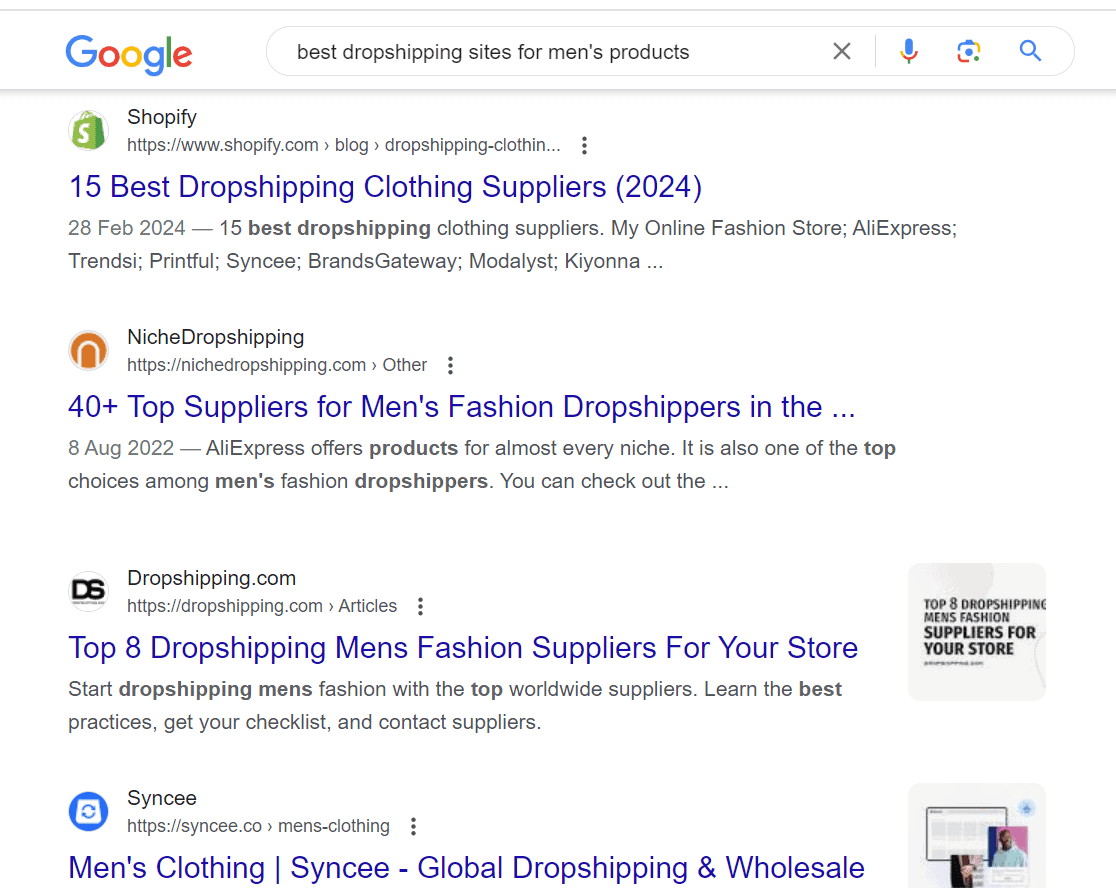The height and width of the screenshot is (888, 1116).
Task: Click the Dropshipping.com DS favicon
Action: tap(88, 592)
